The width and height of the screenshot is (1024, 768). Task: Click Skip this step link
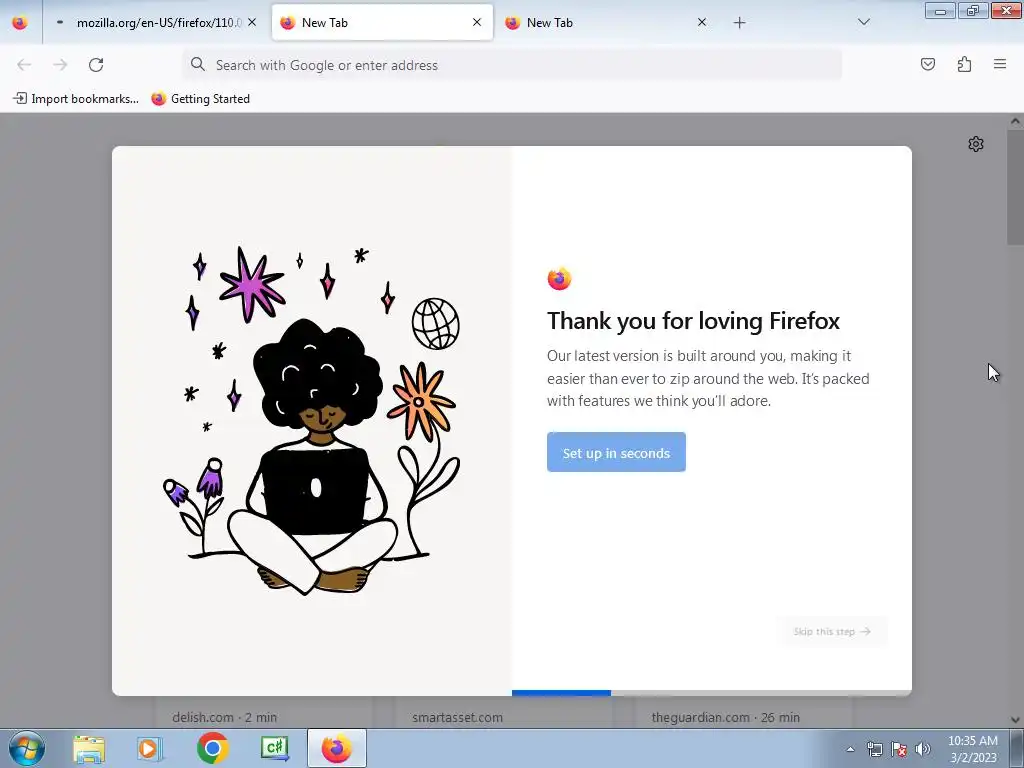(831, 632)
